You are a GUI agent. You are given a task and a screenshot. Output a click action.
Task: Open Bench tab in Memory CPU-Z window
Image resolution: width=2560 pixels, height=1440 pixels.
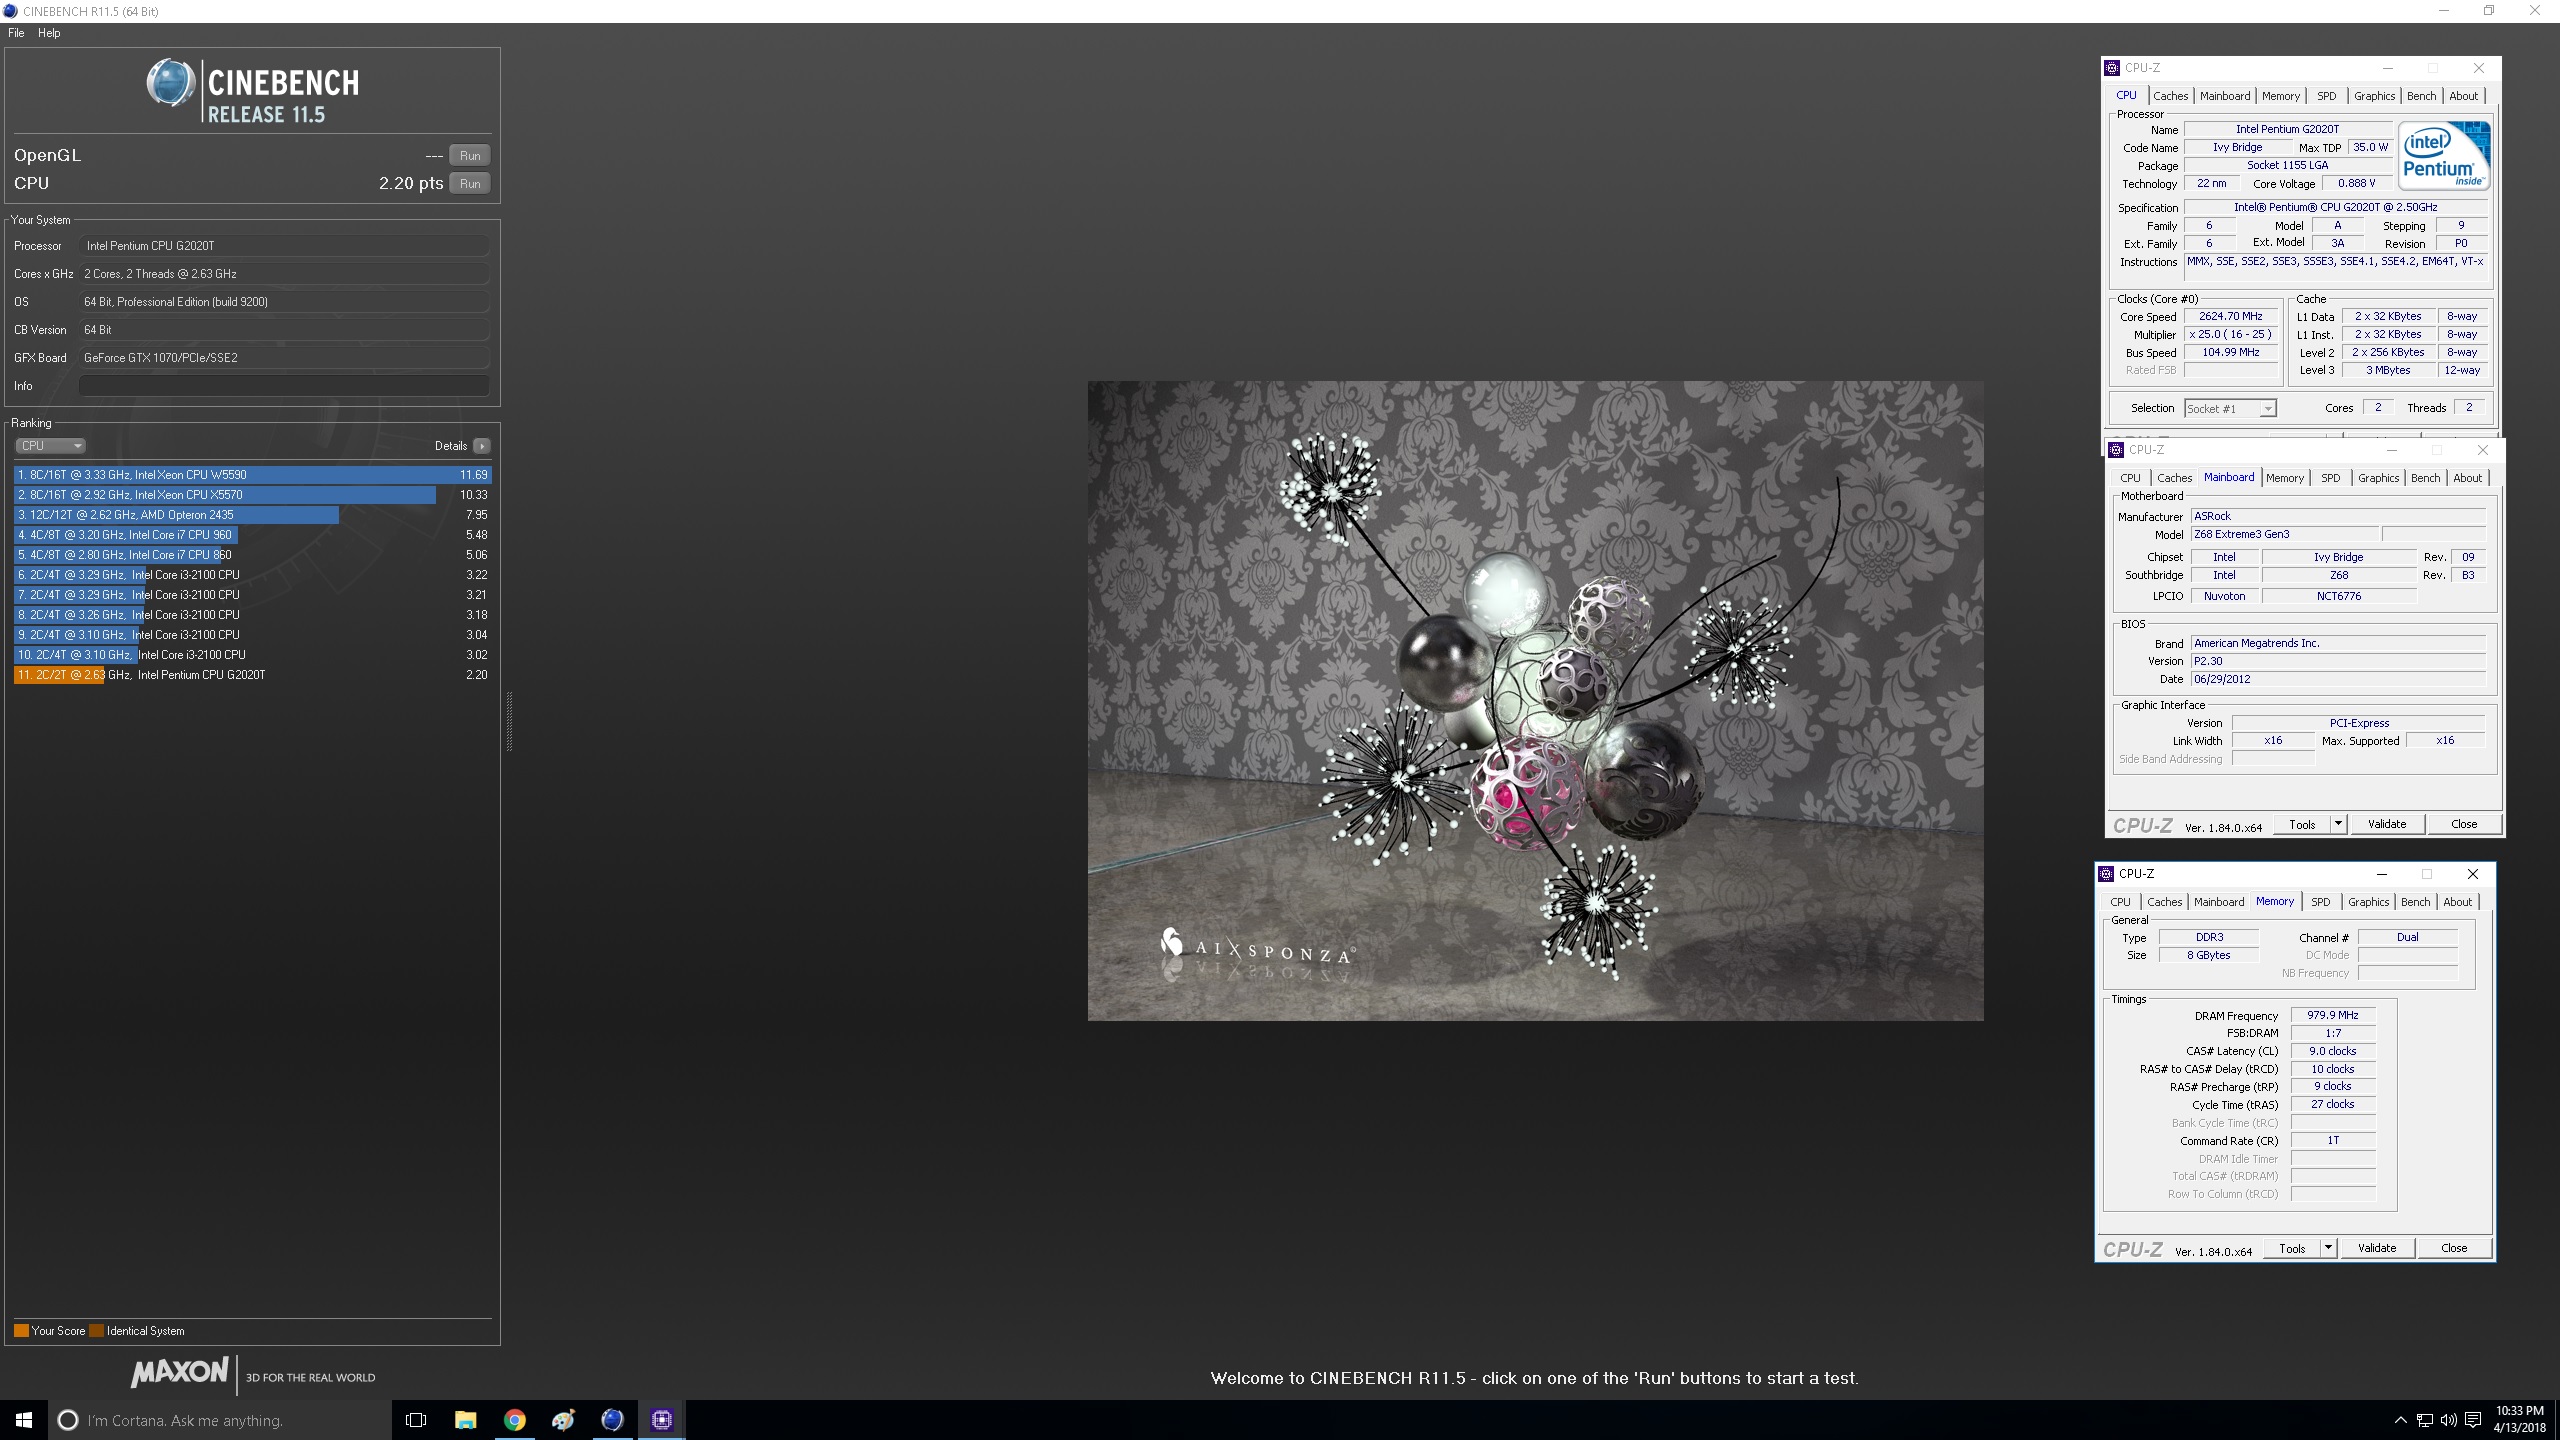[x=2415, y=902]
